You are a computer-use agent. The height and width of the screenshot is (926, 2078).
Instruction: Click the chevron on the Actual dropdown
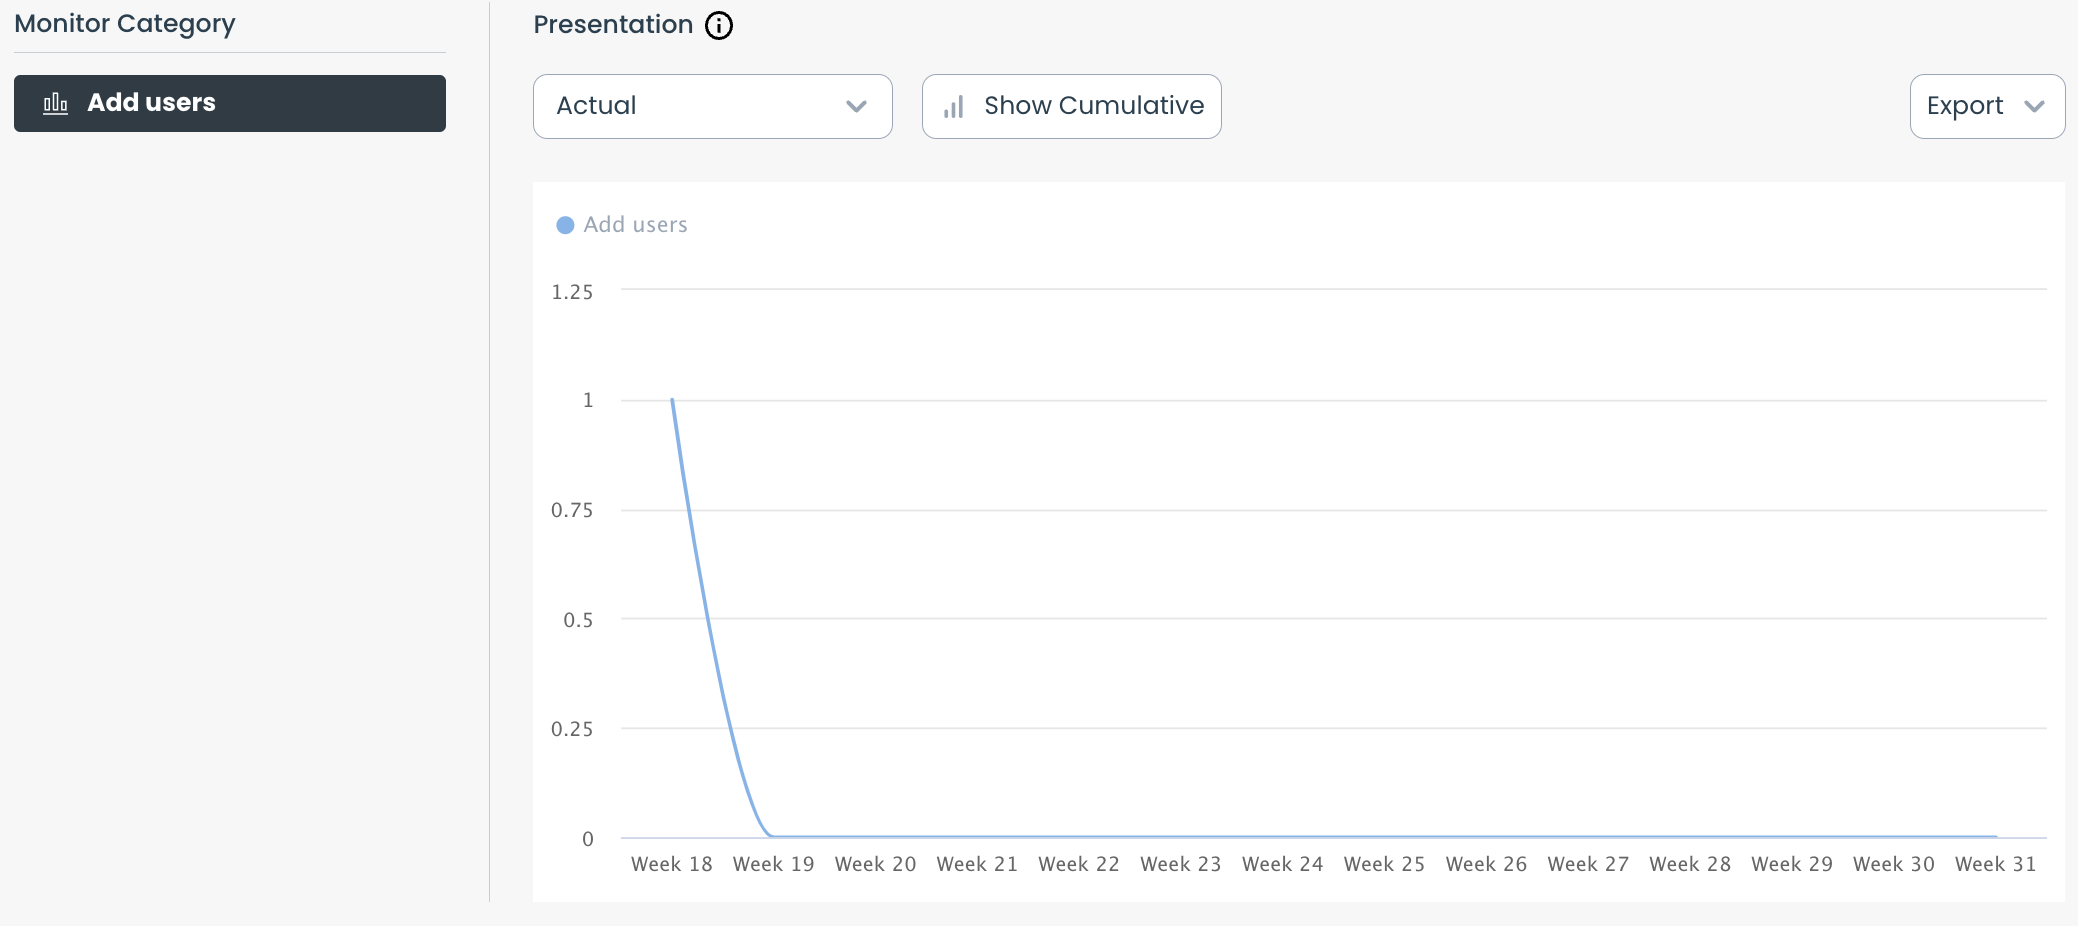(857, 106)
